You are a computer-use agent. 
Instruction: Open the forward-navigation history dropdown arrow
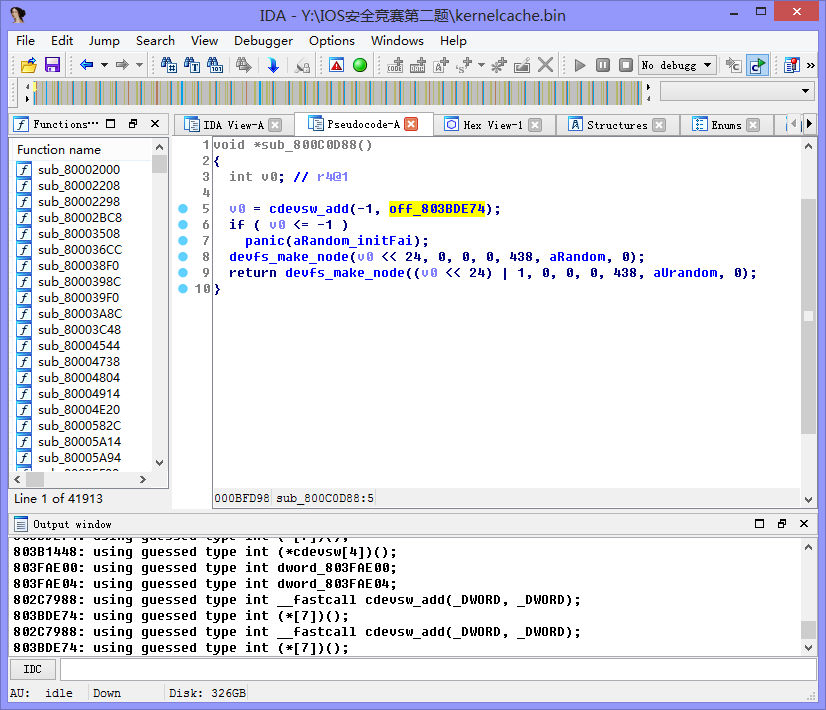140,65
